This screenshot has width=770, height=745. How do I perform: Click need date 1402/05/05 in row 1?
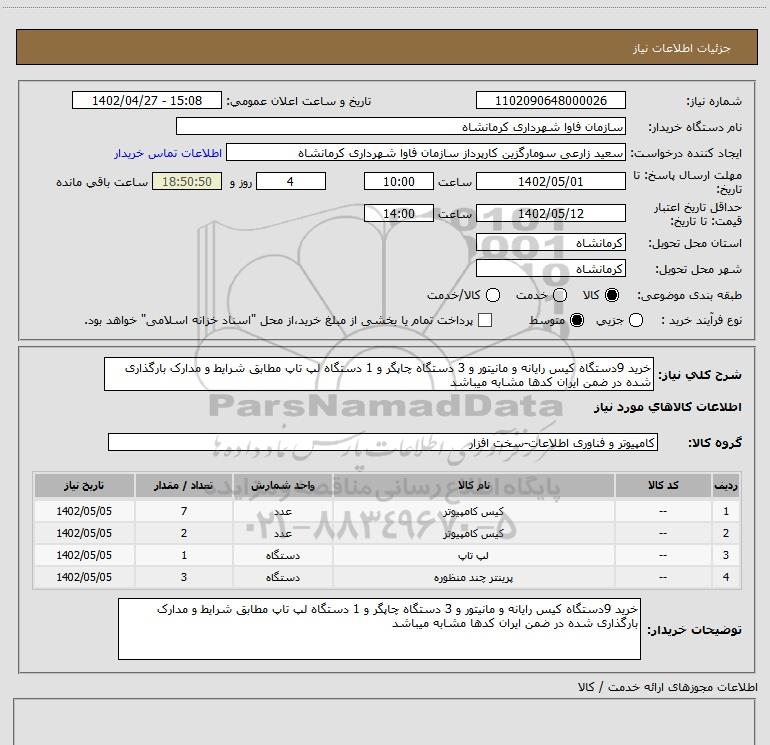pos(84,511)
